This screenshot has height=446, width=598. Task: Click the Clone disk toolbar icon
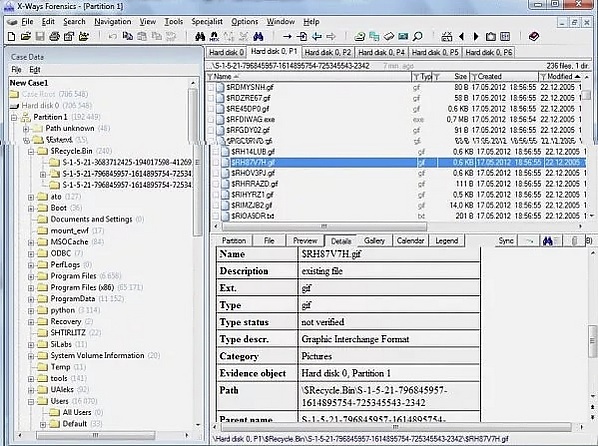374,37
